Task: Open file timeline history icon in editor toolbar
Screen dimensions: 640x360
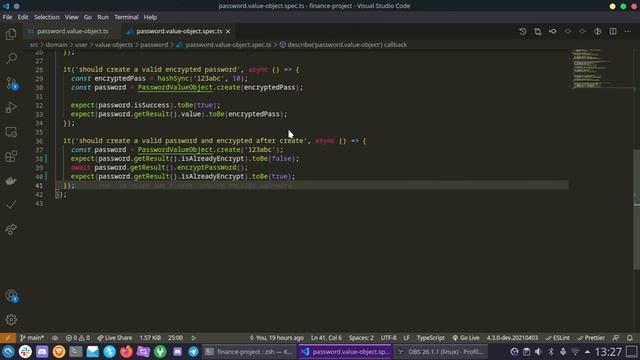Action: pos(523,31)
